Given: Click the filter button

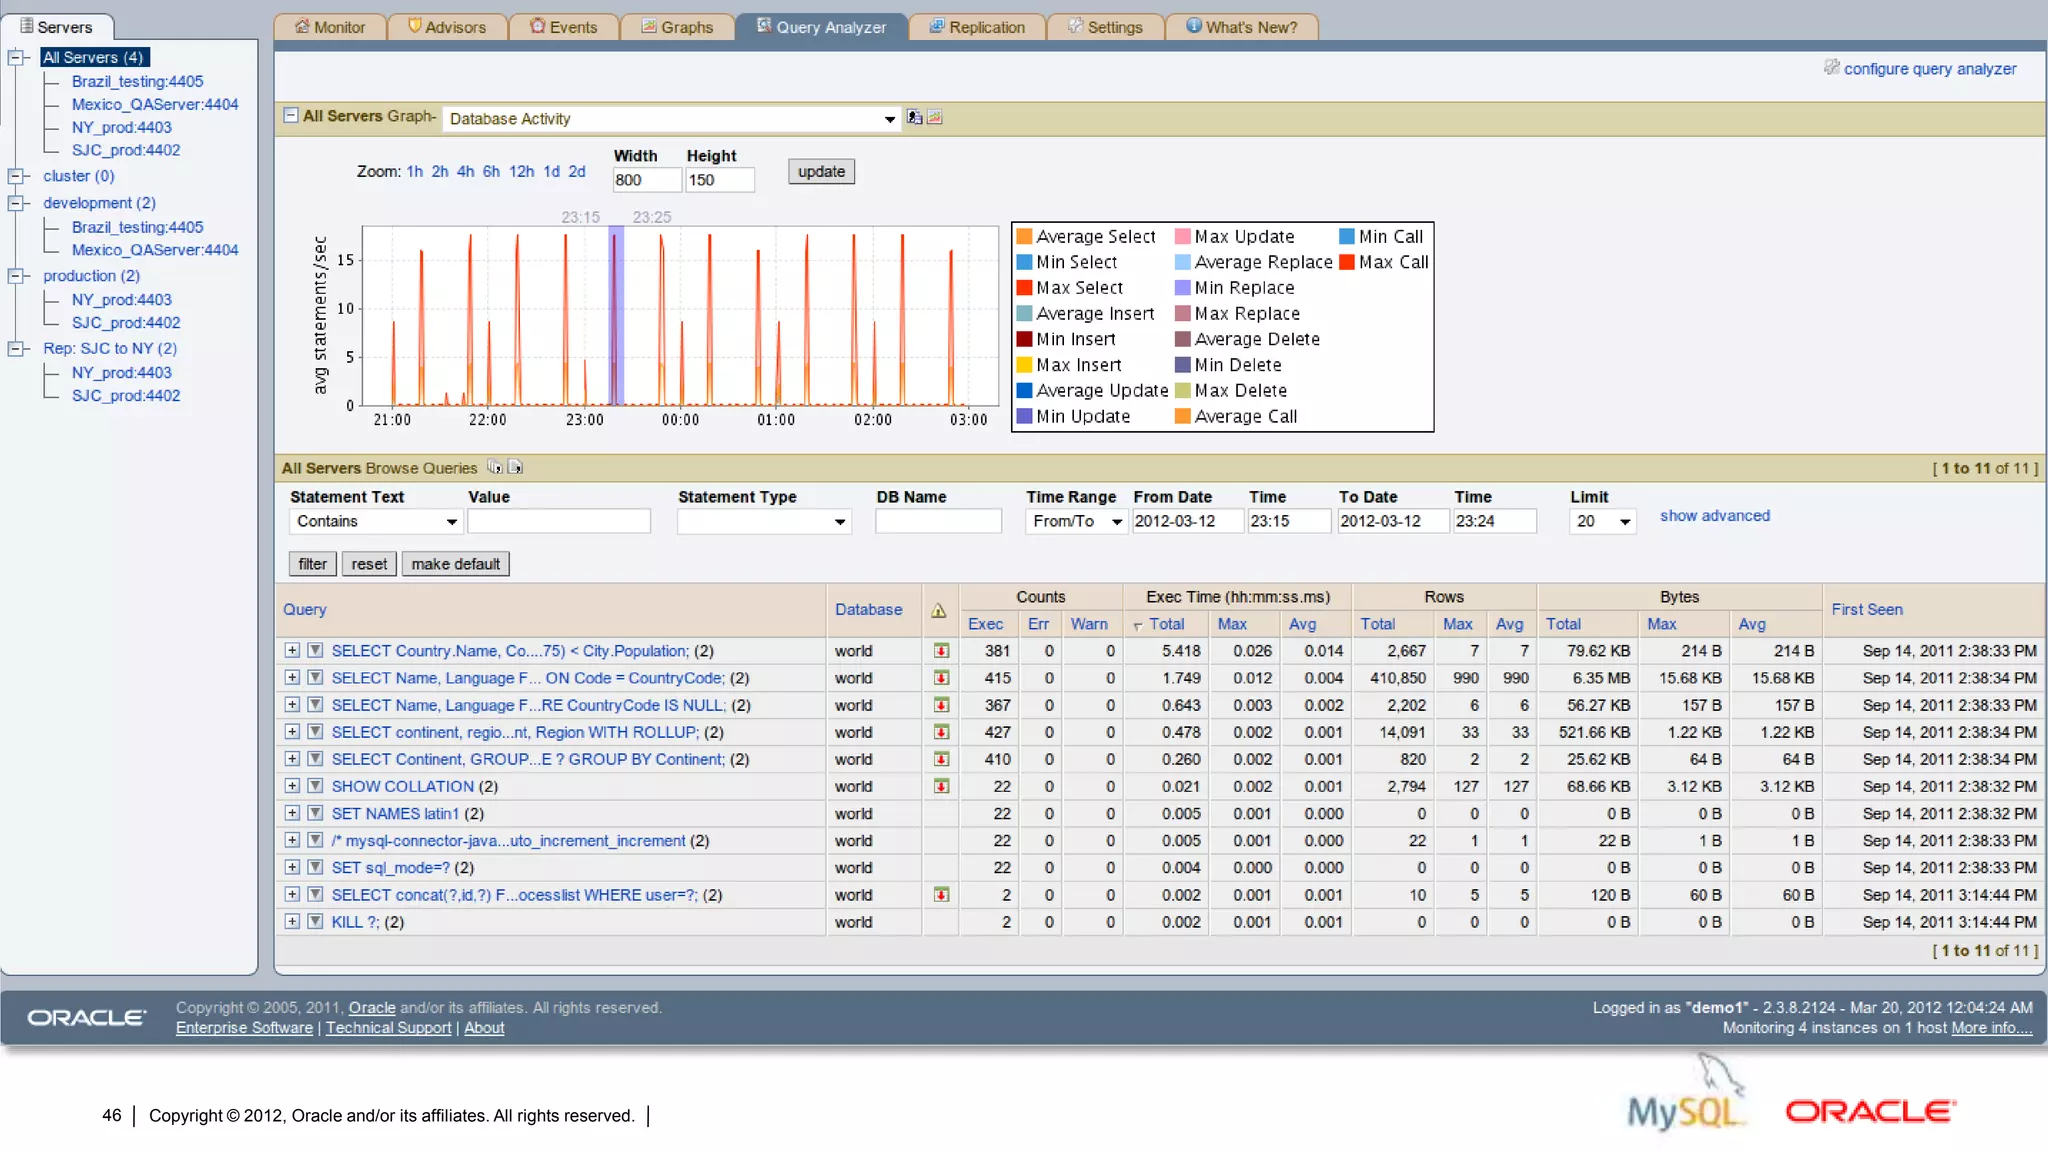Looking at the screenshot, I should click(312, 564).
